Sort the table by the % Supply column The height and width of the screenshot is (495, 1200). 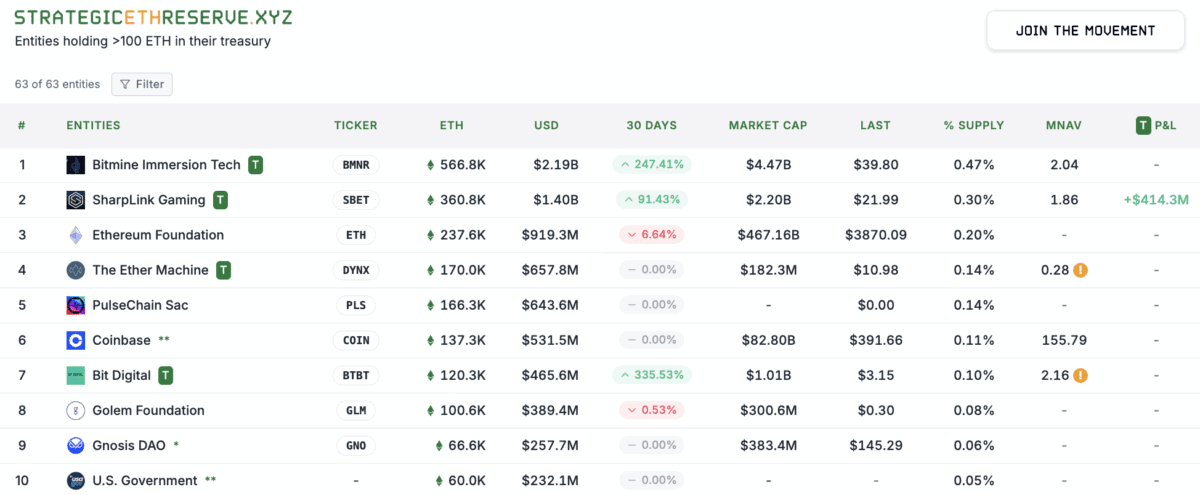pos(973,125)
